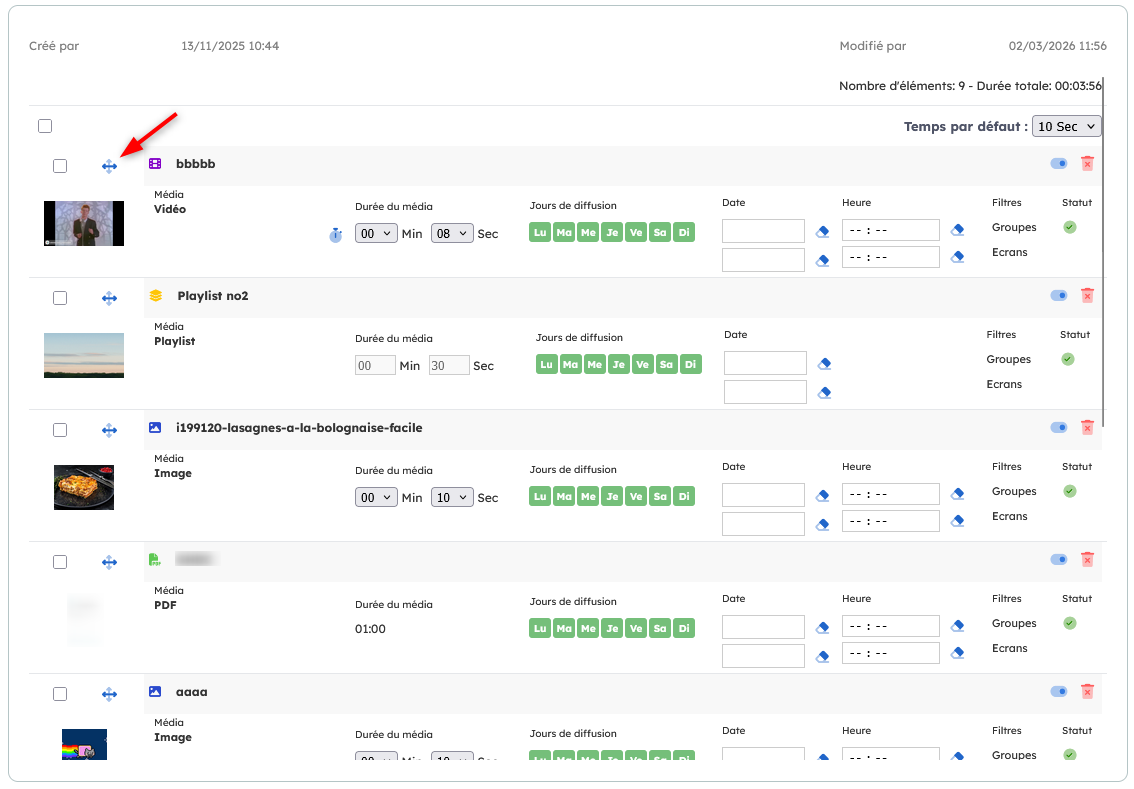Viewport: 1134px width, 789px height.
Task: Click the move handle for bbbbb item
Action: pyautogui.click(x=109, y=166)
